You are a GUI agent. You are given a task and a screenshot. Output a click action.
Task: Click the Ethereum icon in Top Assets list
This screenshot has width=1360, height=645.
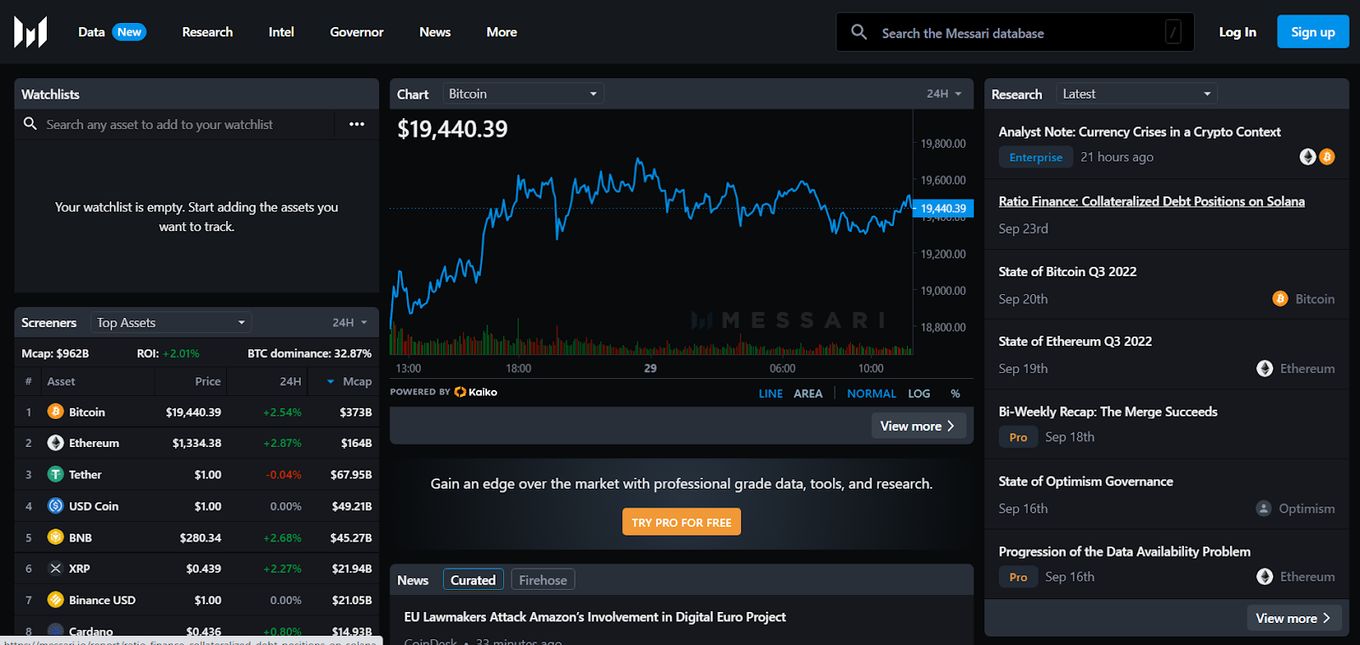click(x=56, y=443)
